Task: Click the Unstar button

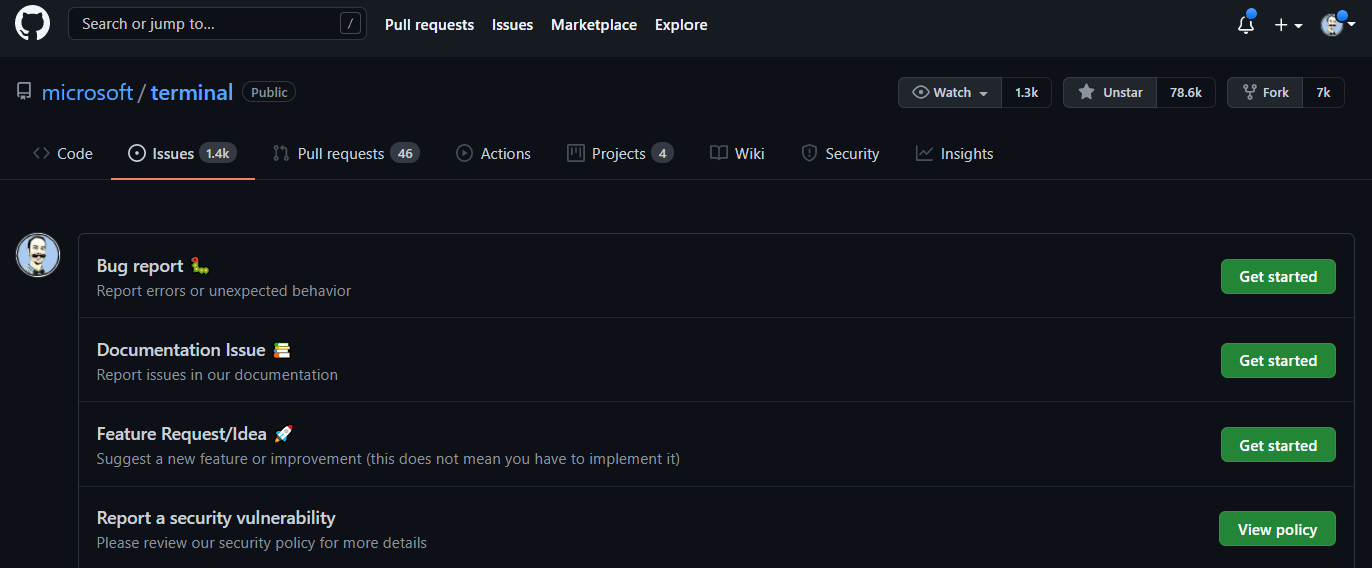Action: pos(1110,92)
